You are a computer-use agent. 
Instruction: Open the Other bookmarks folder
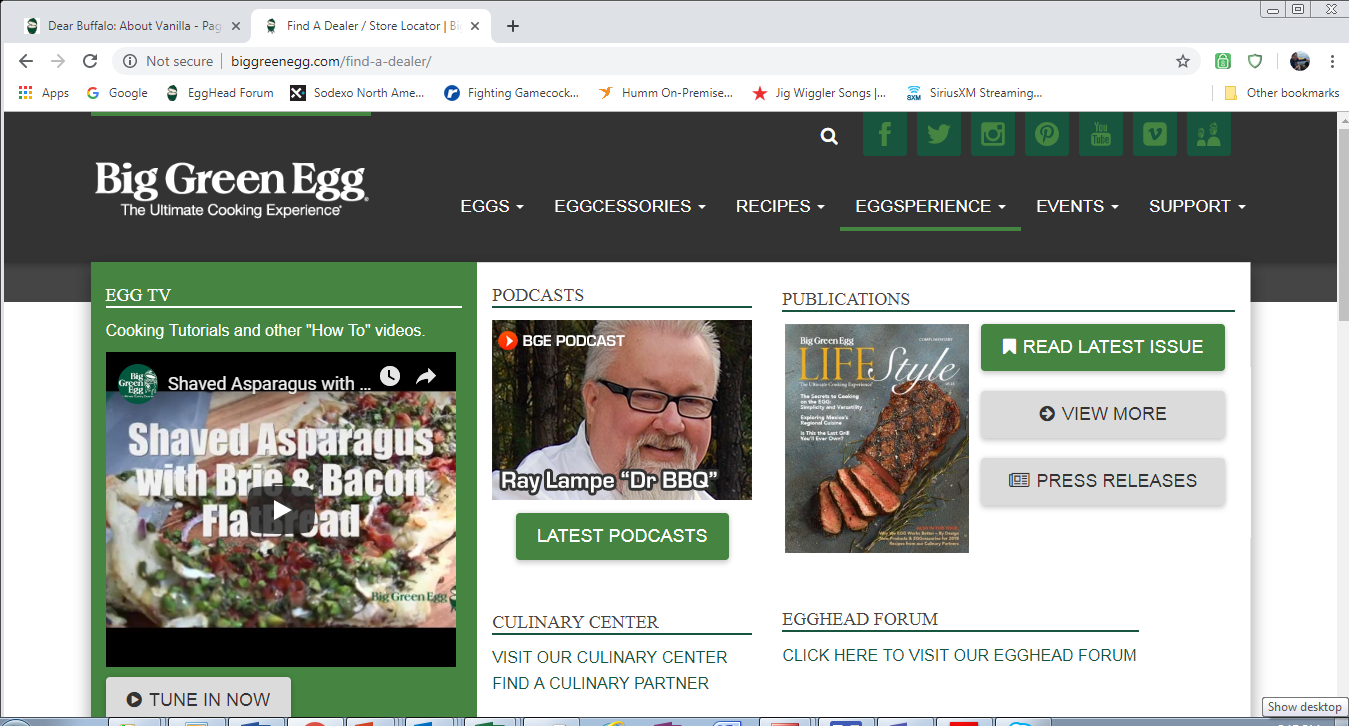[x=1282, y=93]
